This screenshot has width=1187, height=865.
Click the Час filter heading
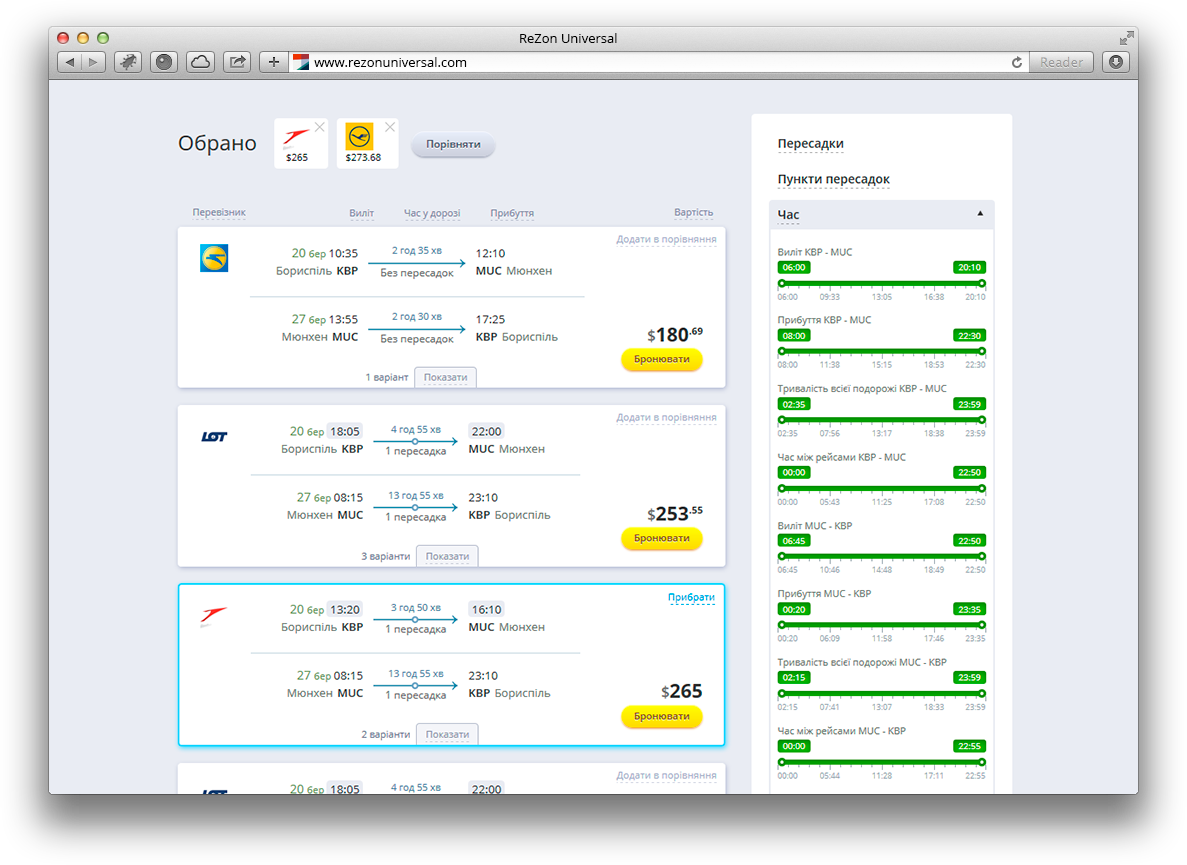pyautogui.click(x=788, y=215)
